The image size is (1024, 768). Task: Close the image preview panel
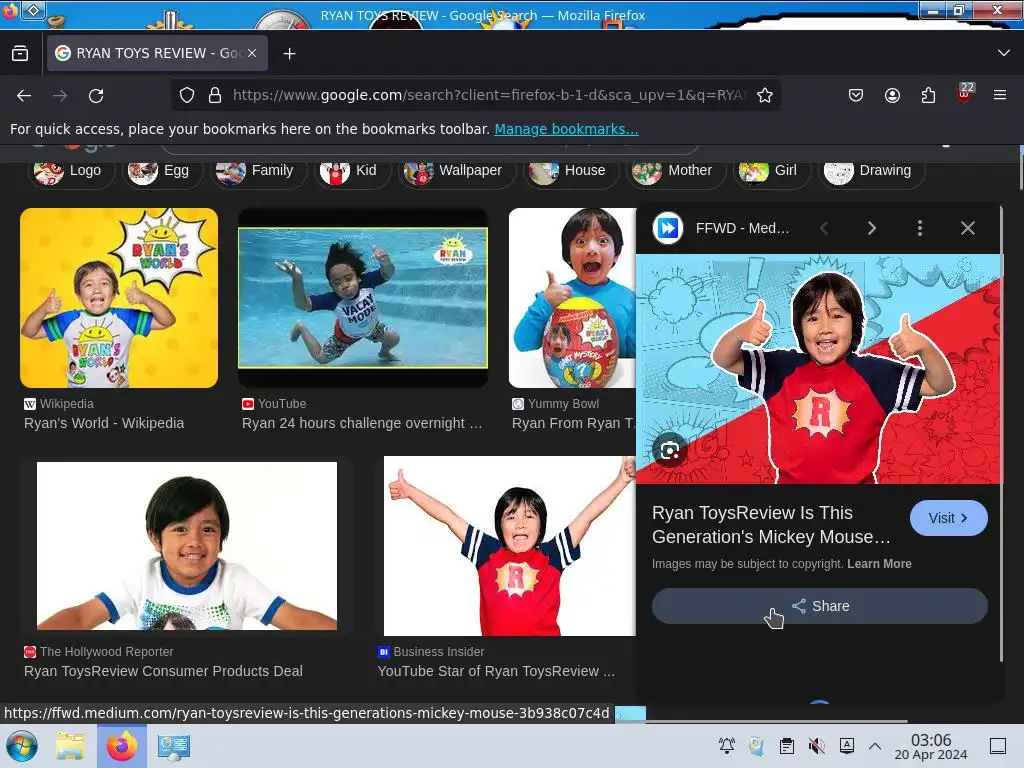pos(968,228)
